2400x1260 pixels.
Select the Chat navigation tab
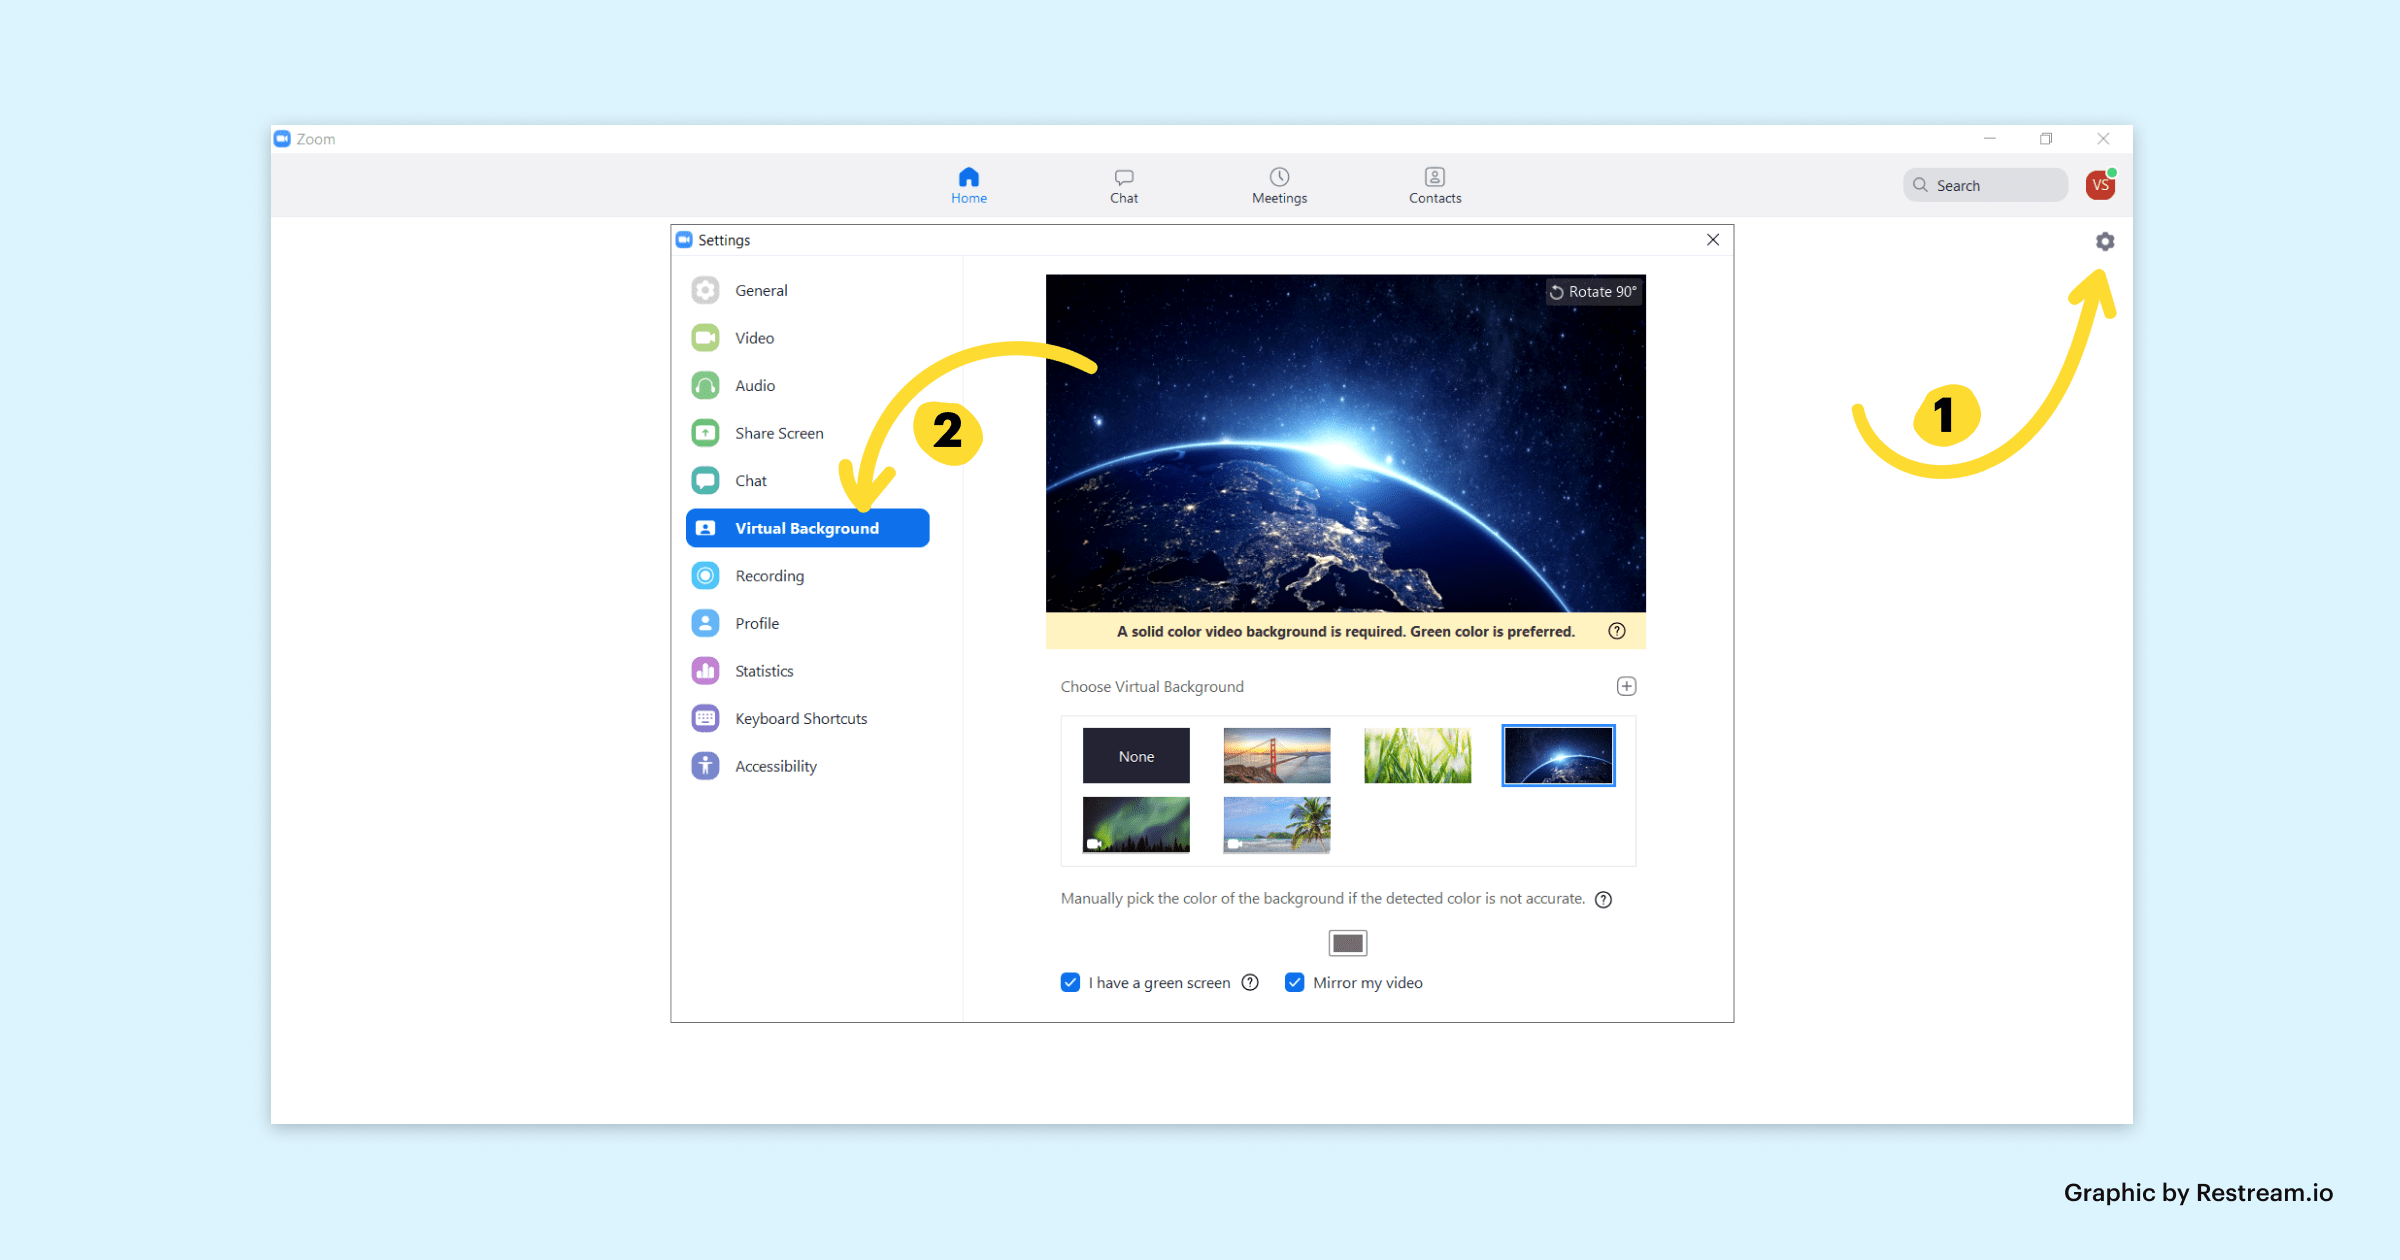coord(1124,184)
